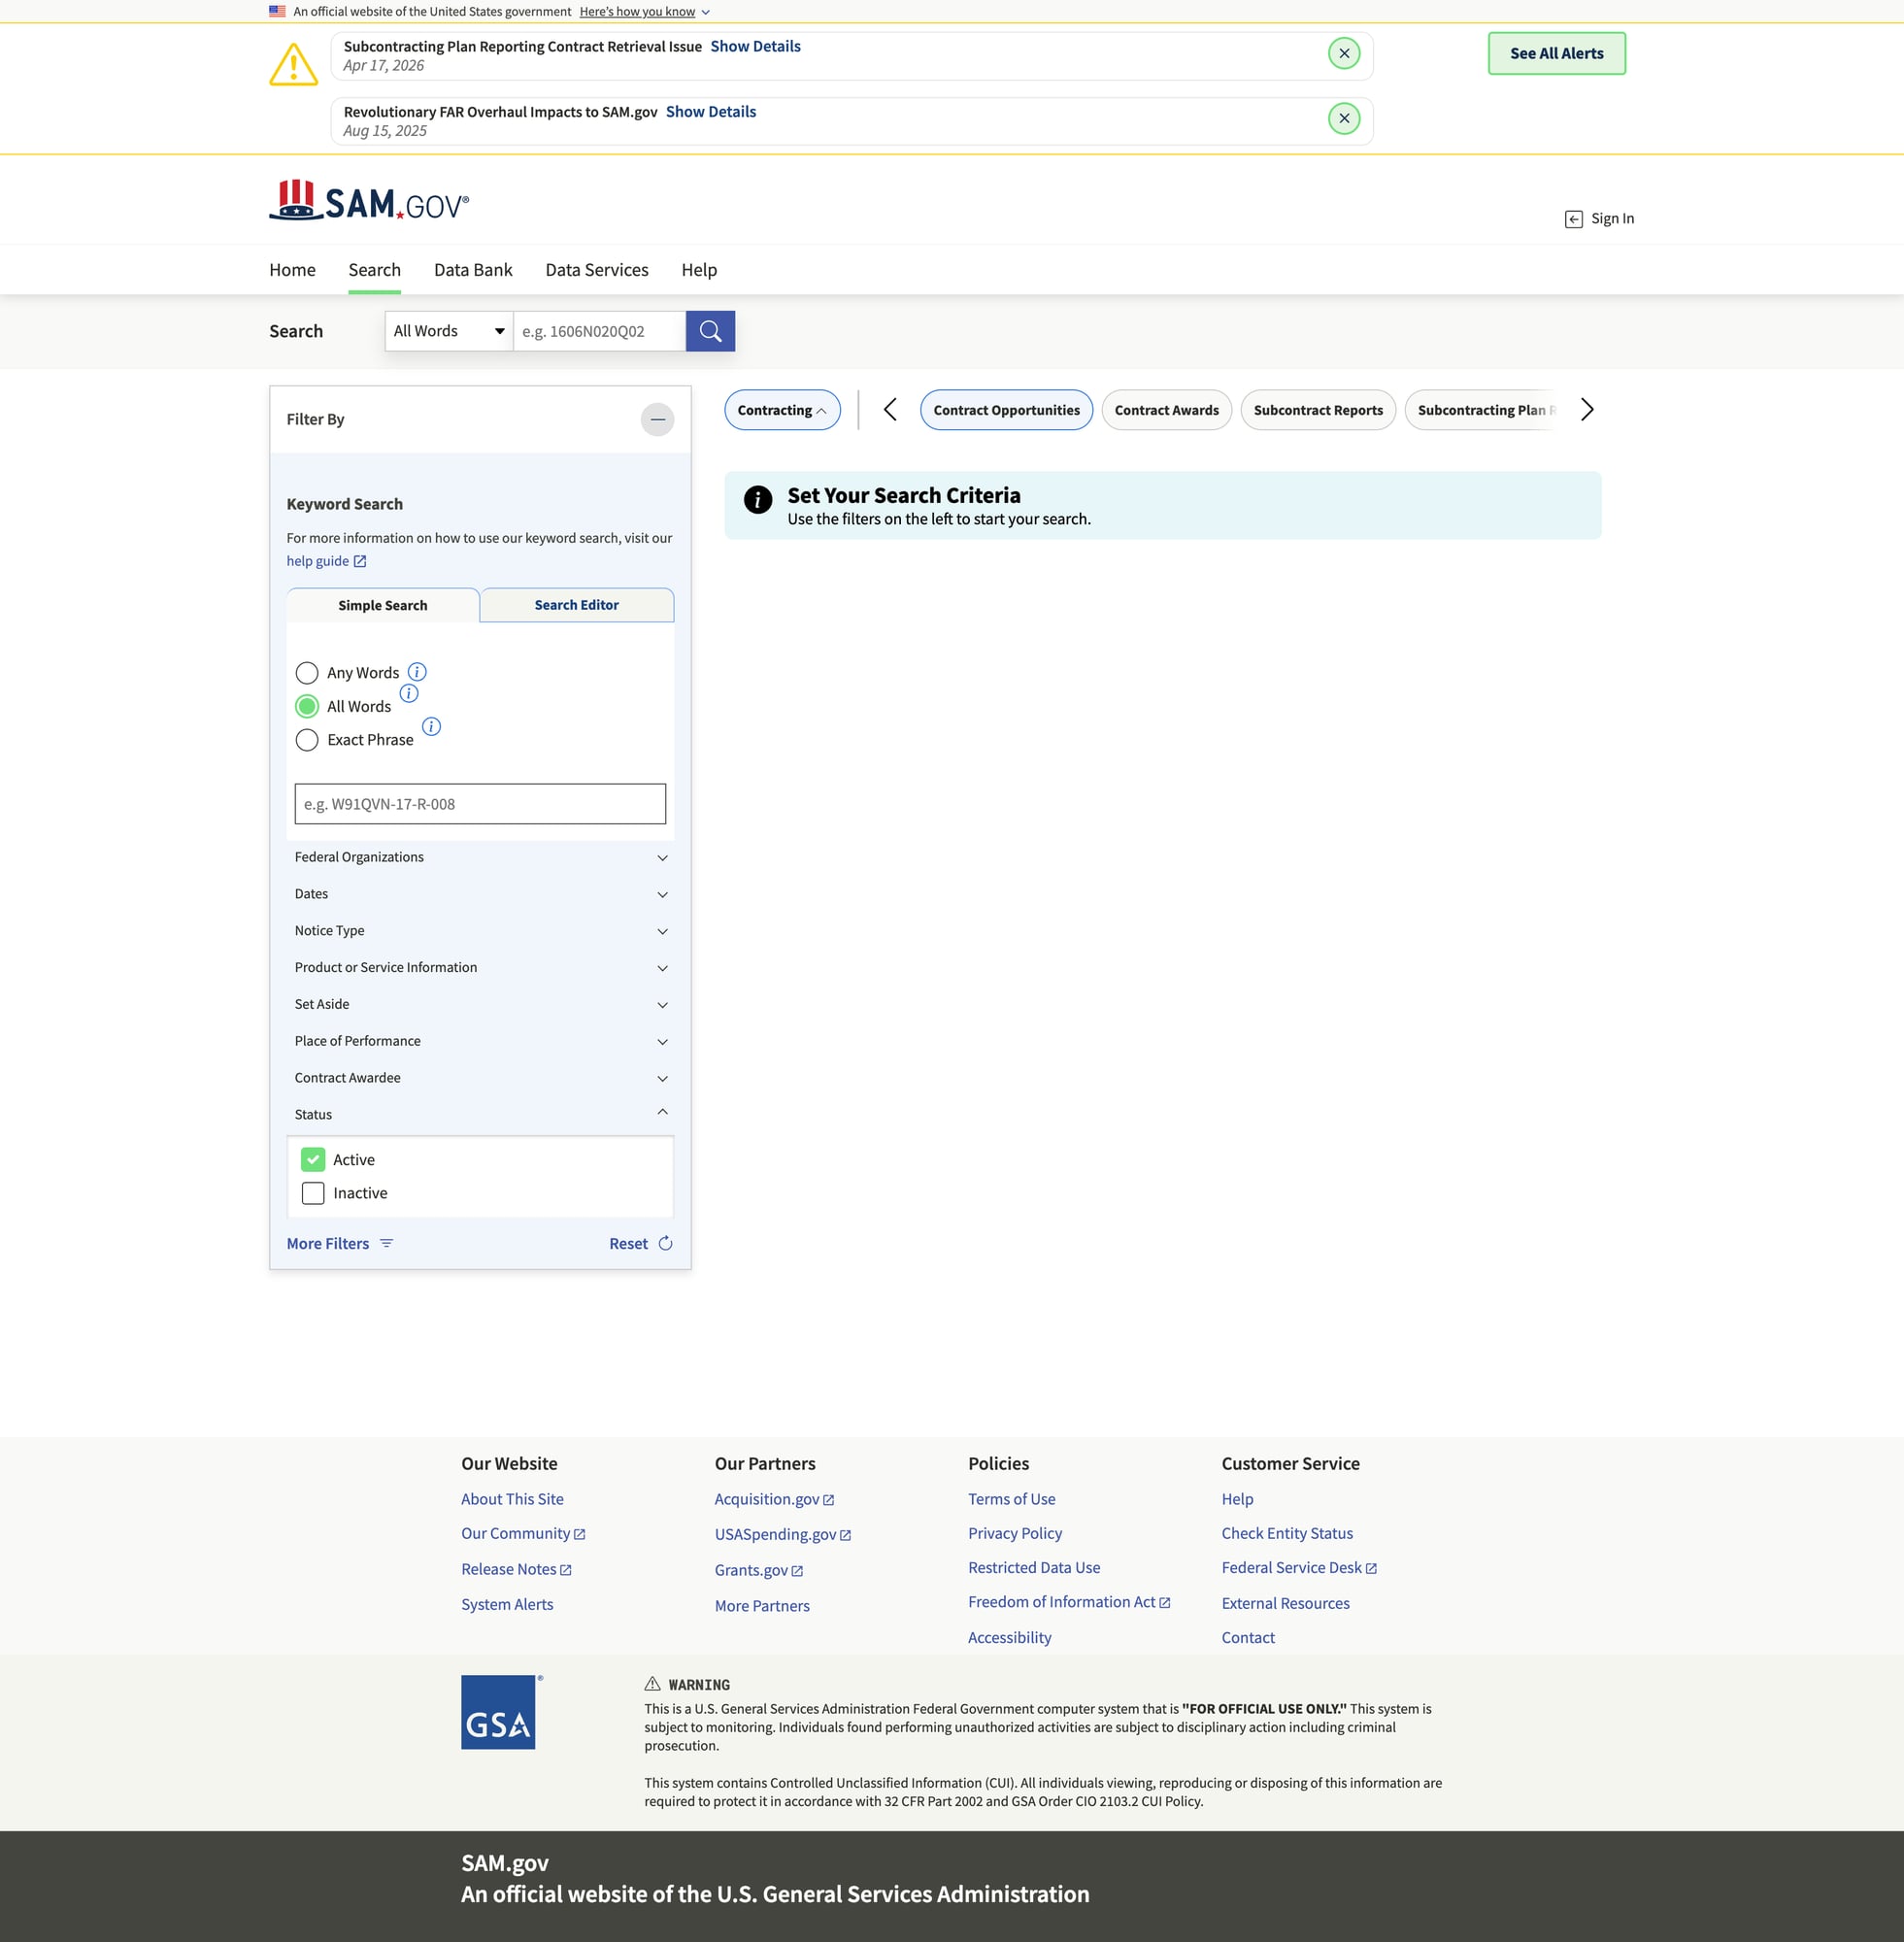
Task: Check the Inactive status checkbox
Action: tap(313, 1193)
